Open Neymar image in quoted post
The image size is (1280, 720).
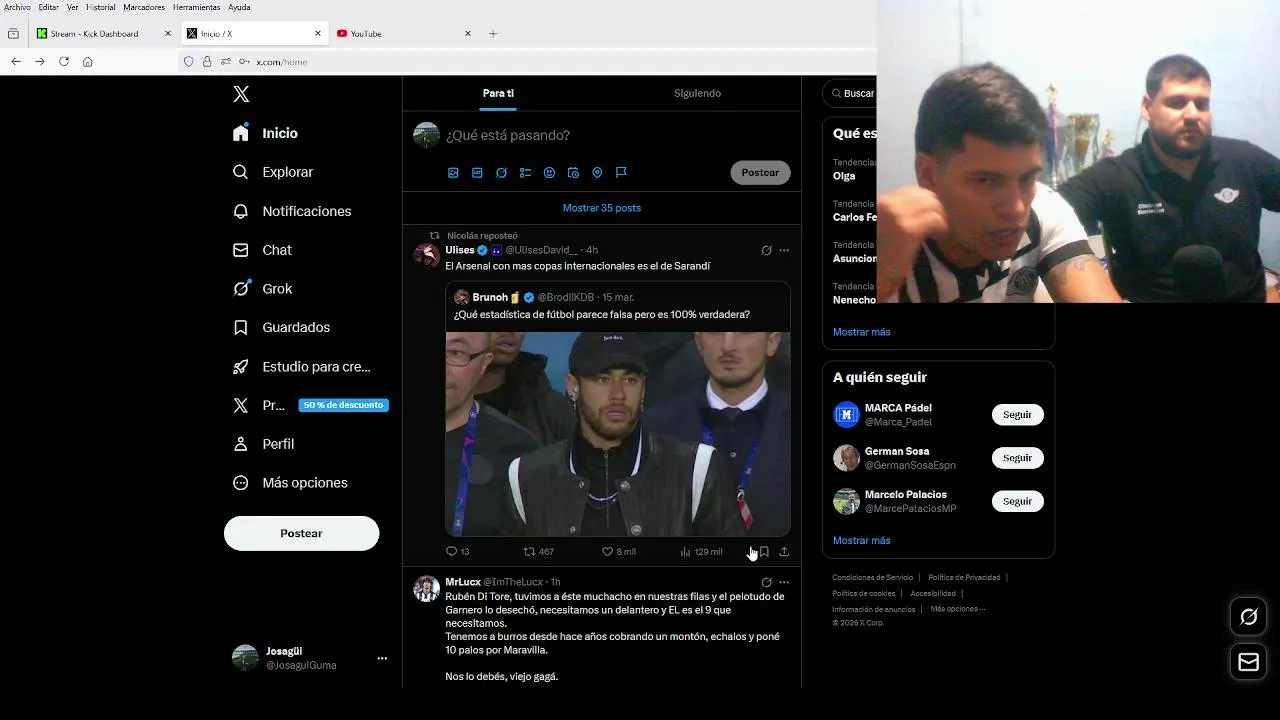point(618,434)
